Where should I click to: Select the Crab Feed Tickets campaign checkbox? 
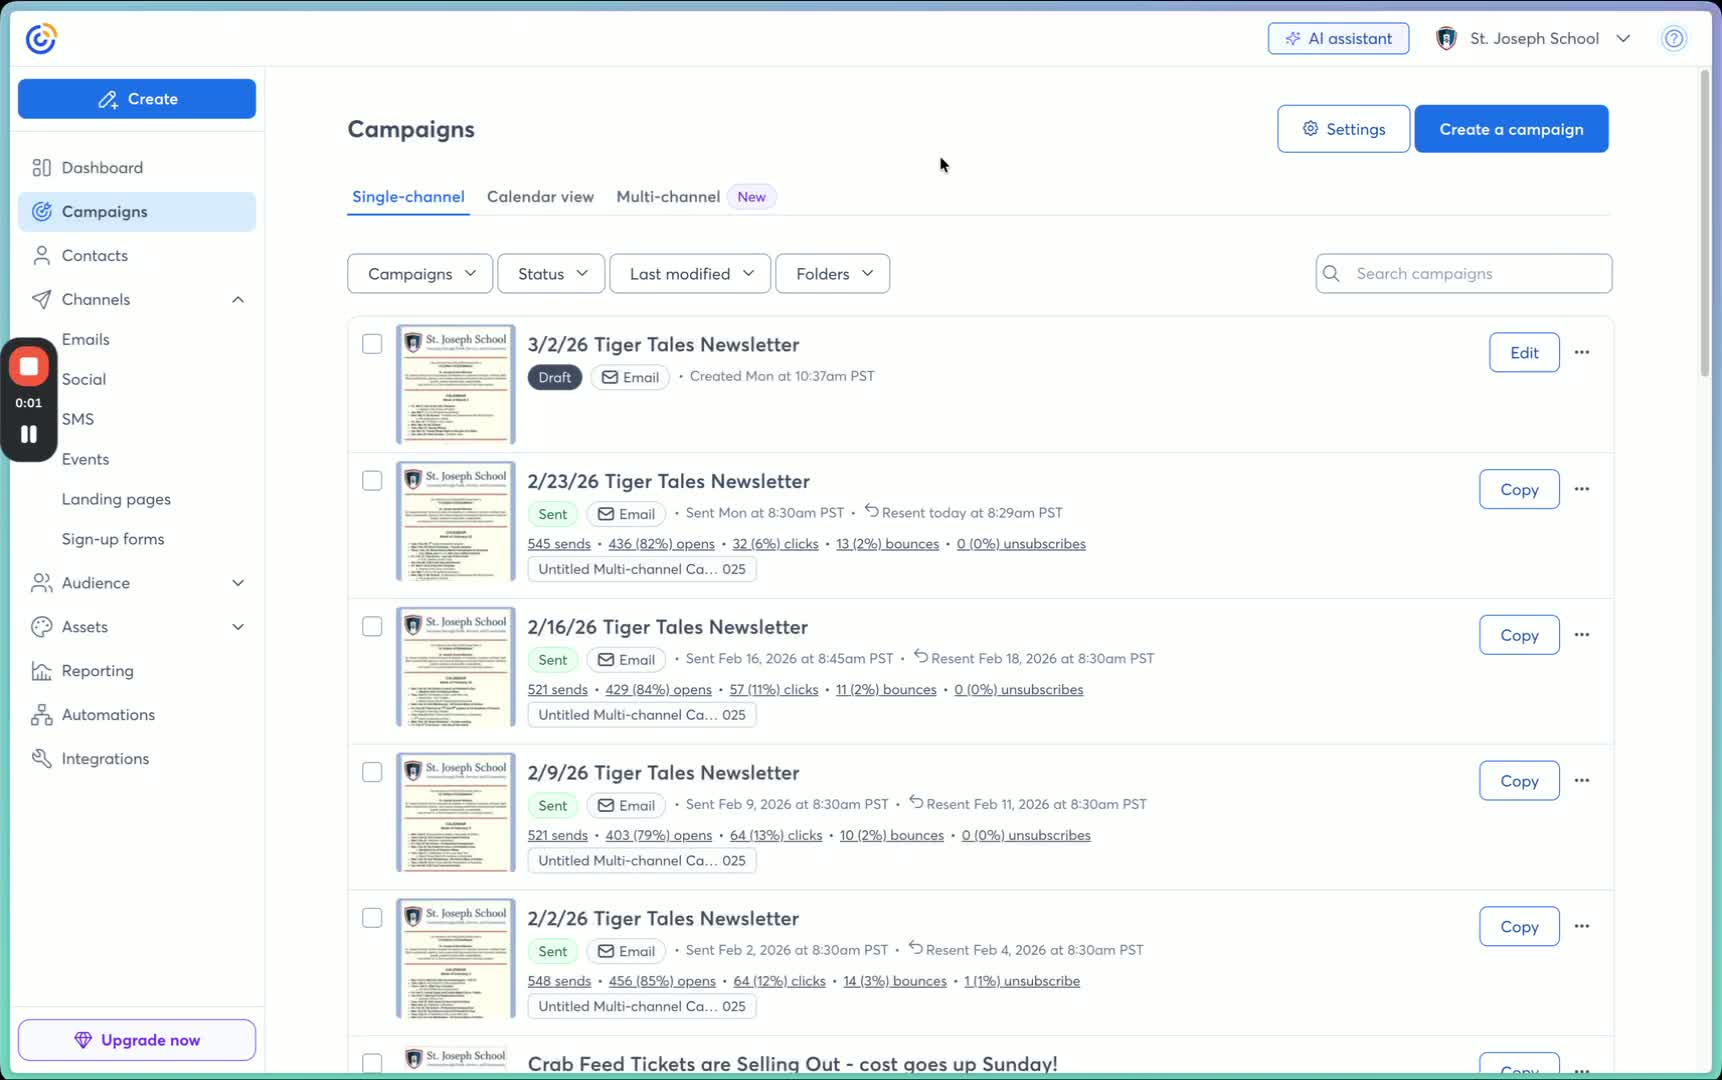[x=372, y=1063]
